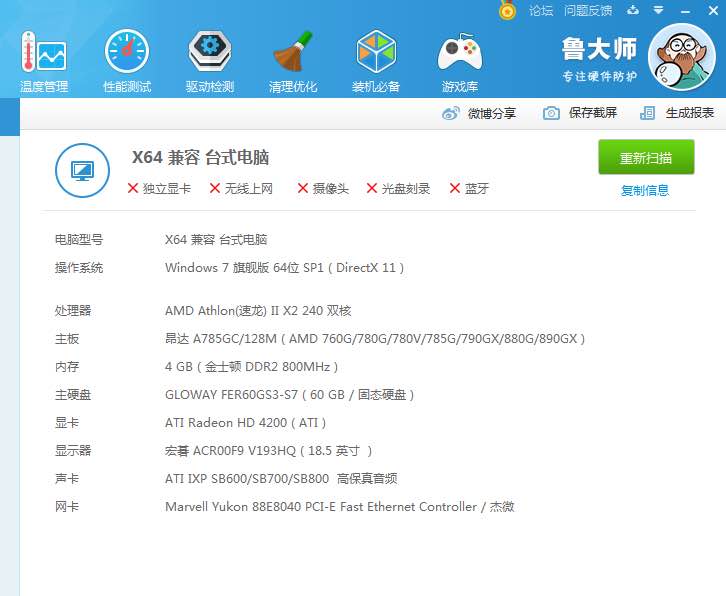Viewport: 726px width, 596px height.
Task: Click the red X beside 摄像头
Action: click(x=303, y=188)
